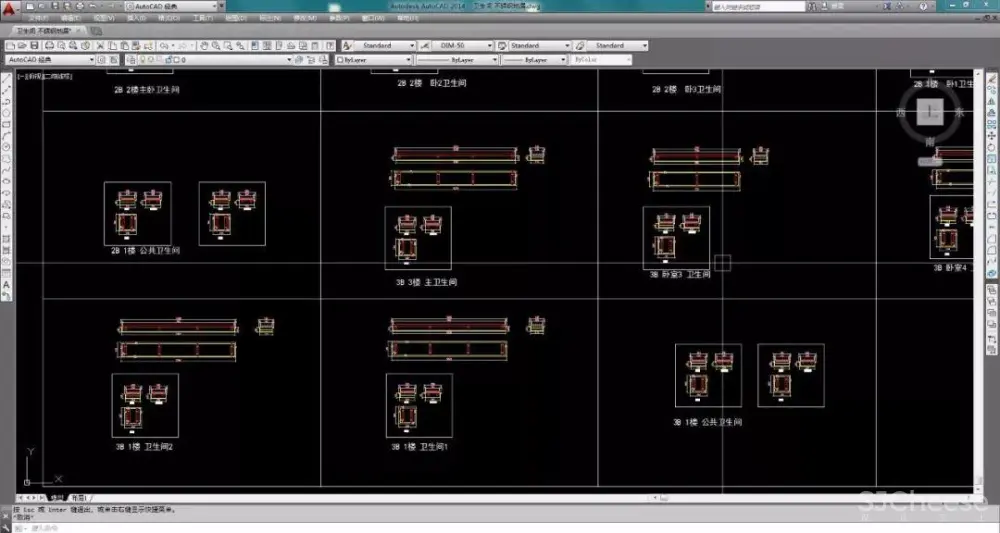Click the Paste clipboard icon
The width and height of the screenshot is (1000, 533).
click(x=124, y=46)
